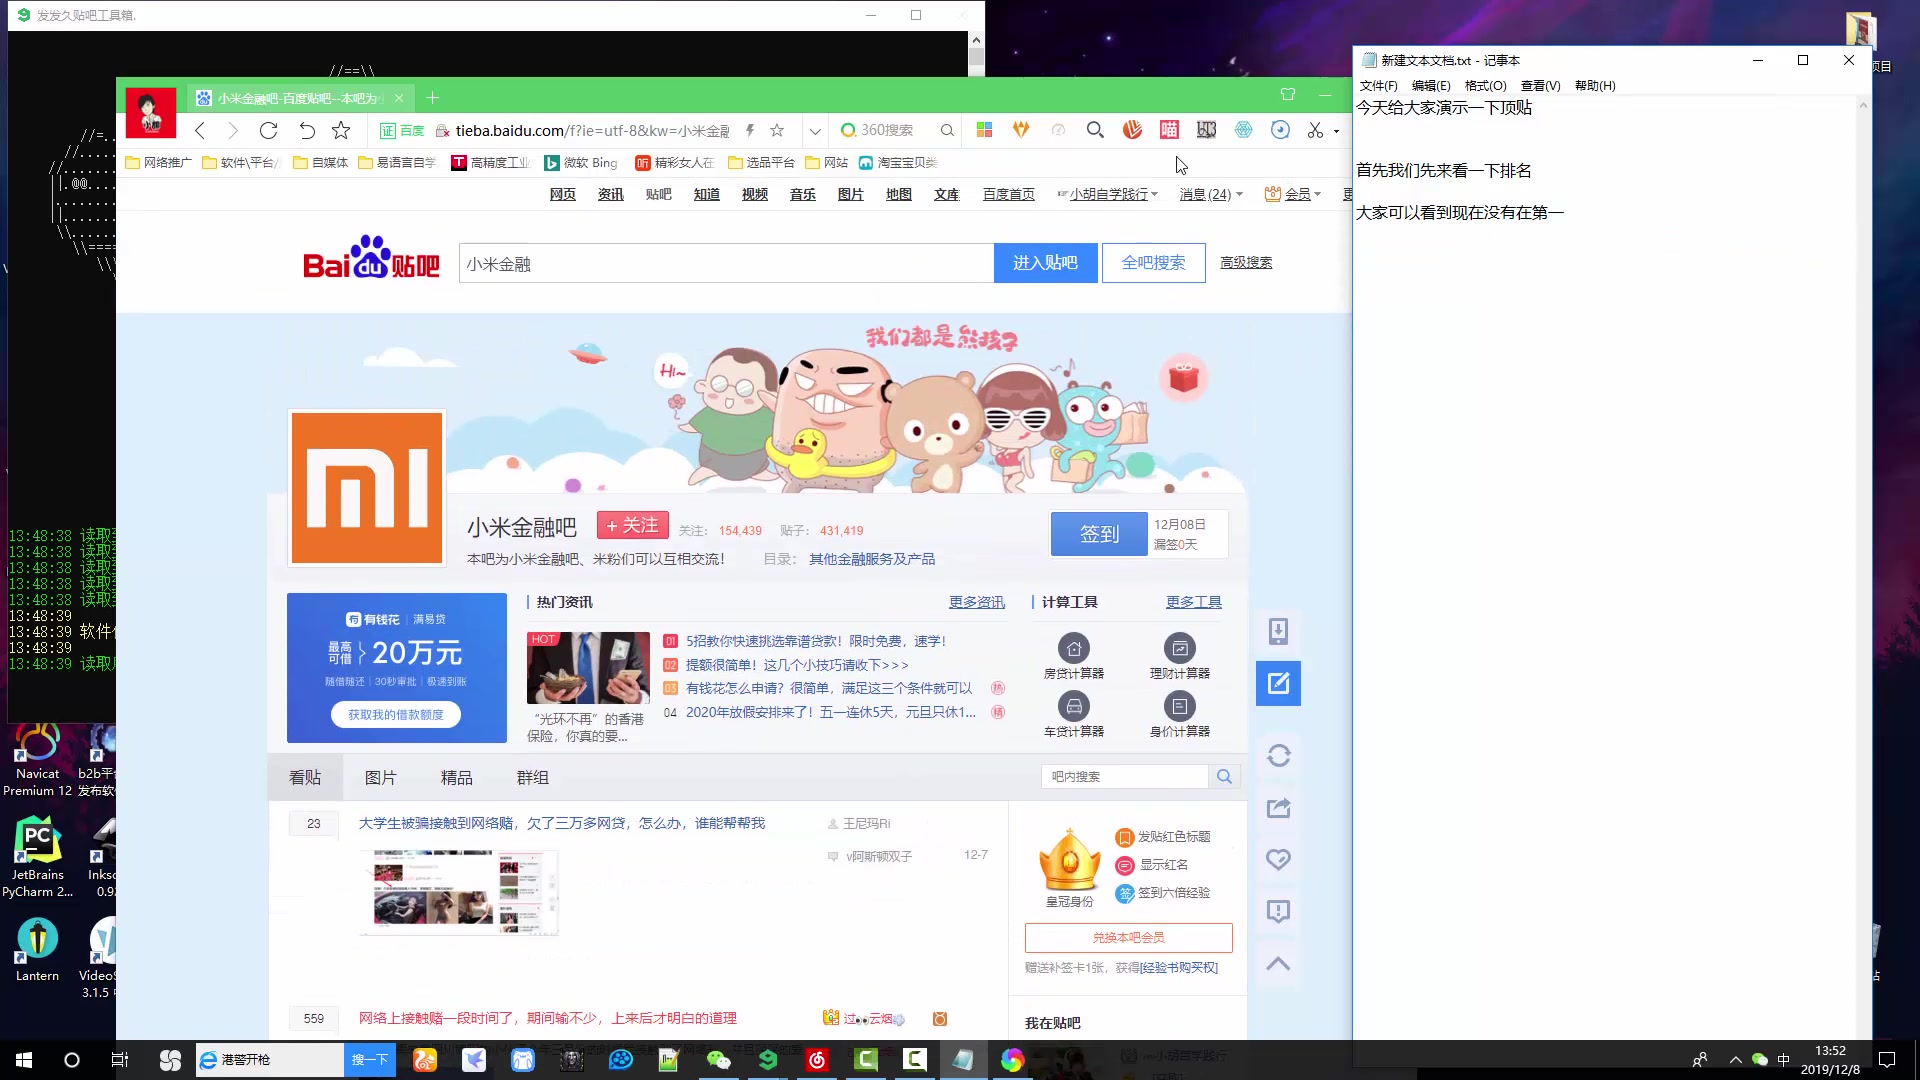1920x1080 pixels.
Task: Open the 格式(O) menu in Notepad
Action: point(1485,86)
